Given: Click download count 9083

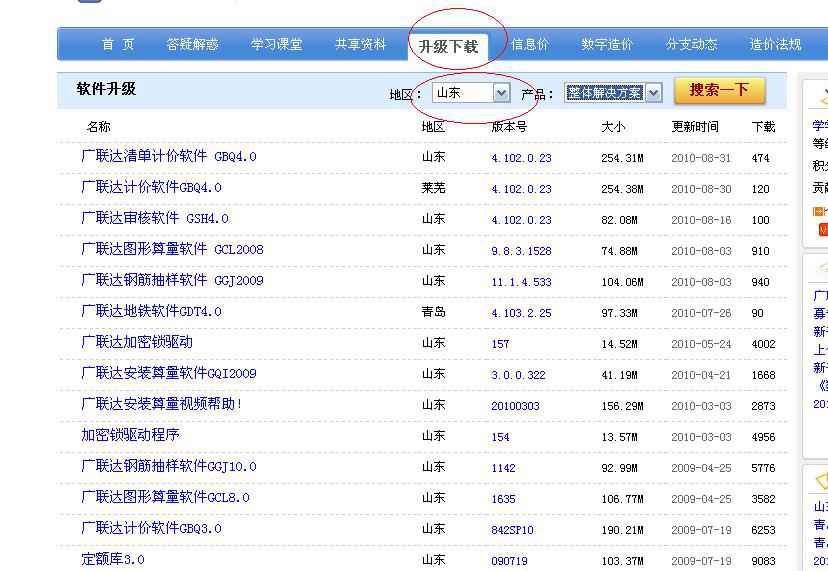Looking at the screenshot, I should tap(764, 561).
